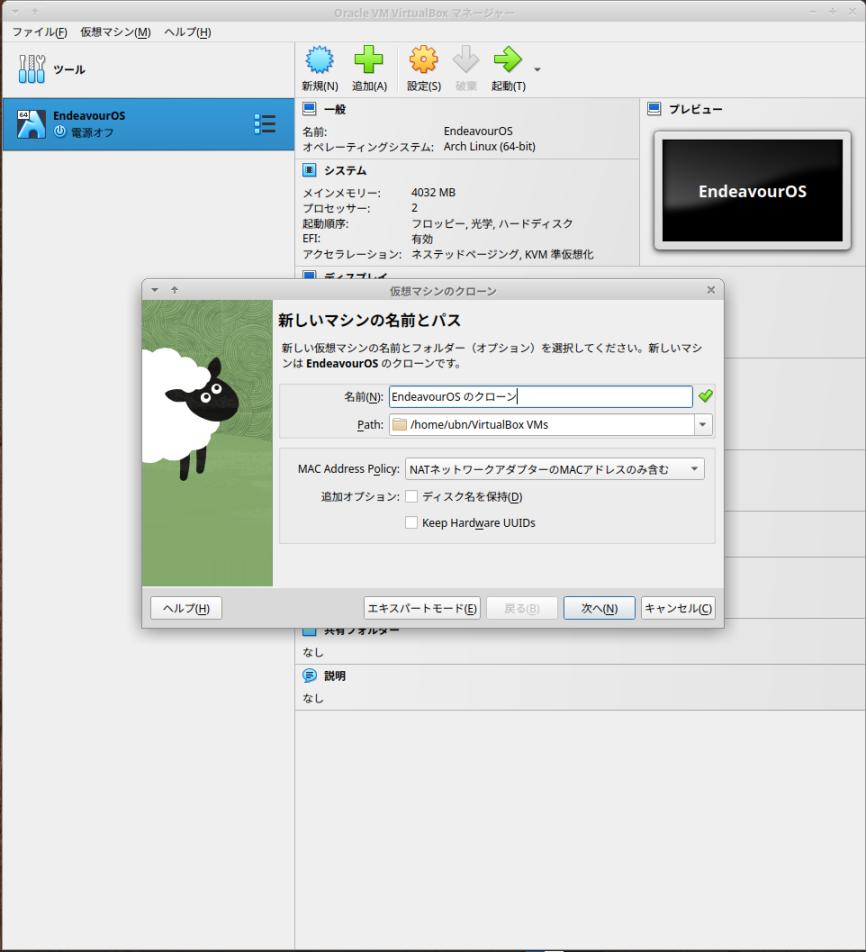Click the 一般 section header
The height and width of the screenshot is (952, 866).
tap(335, 109)
